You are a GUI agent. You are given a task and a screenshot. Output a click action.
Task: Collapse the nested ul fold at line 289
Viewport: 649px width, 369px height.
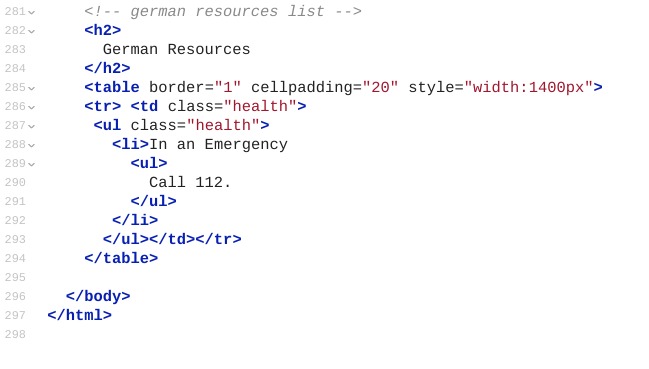click(x=31, y=164)
